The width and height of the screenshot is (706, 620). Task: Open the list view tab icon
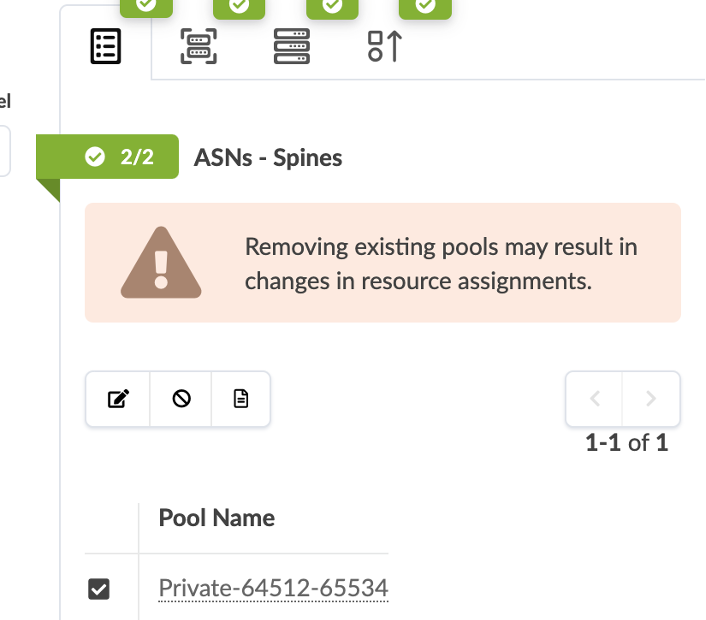pos(106,47)
